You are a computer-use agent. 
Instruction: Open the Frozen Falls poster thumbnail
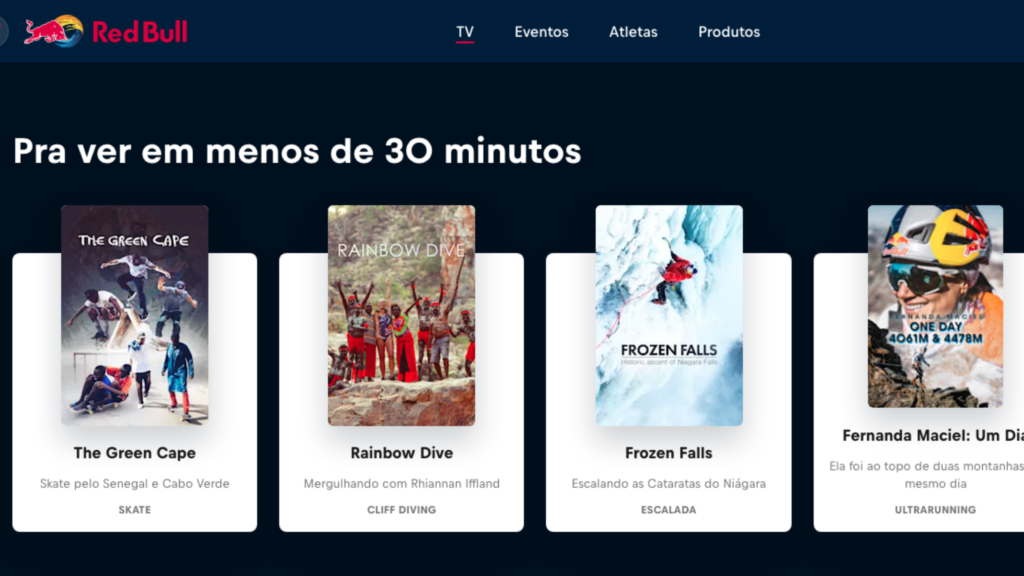point(669,315)
